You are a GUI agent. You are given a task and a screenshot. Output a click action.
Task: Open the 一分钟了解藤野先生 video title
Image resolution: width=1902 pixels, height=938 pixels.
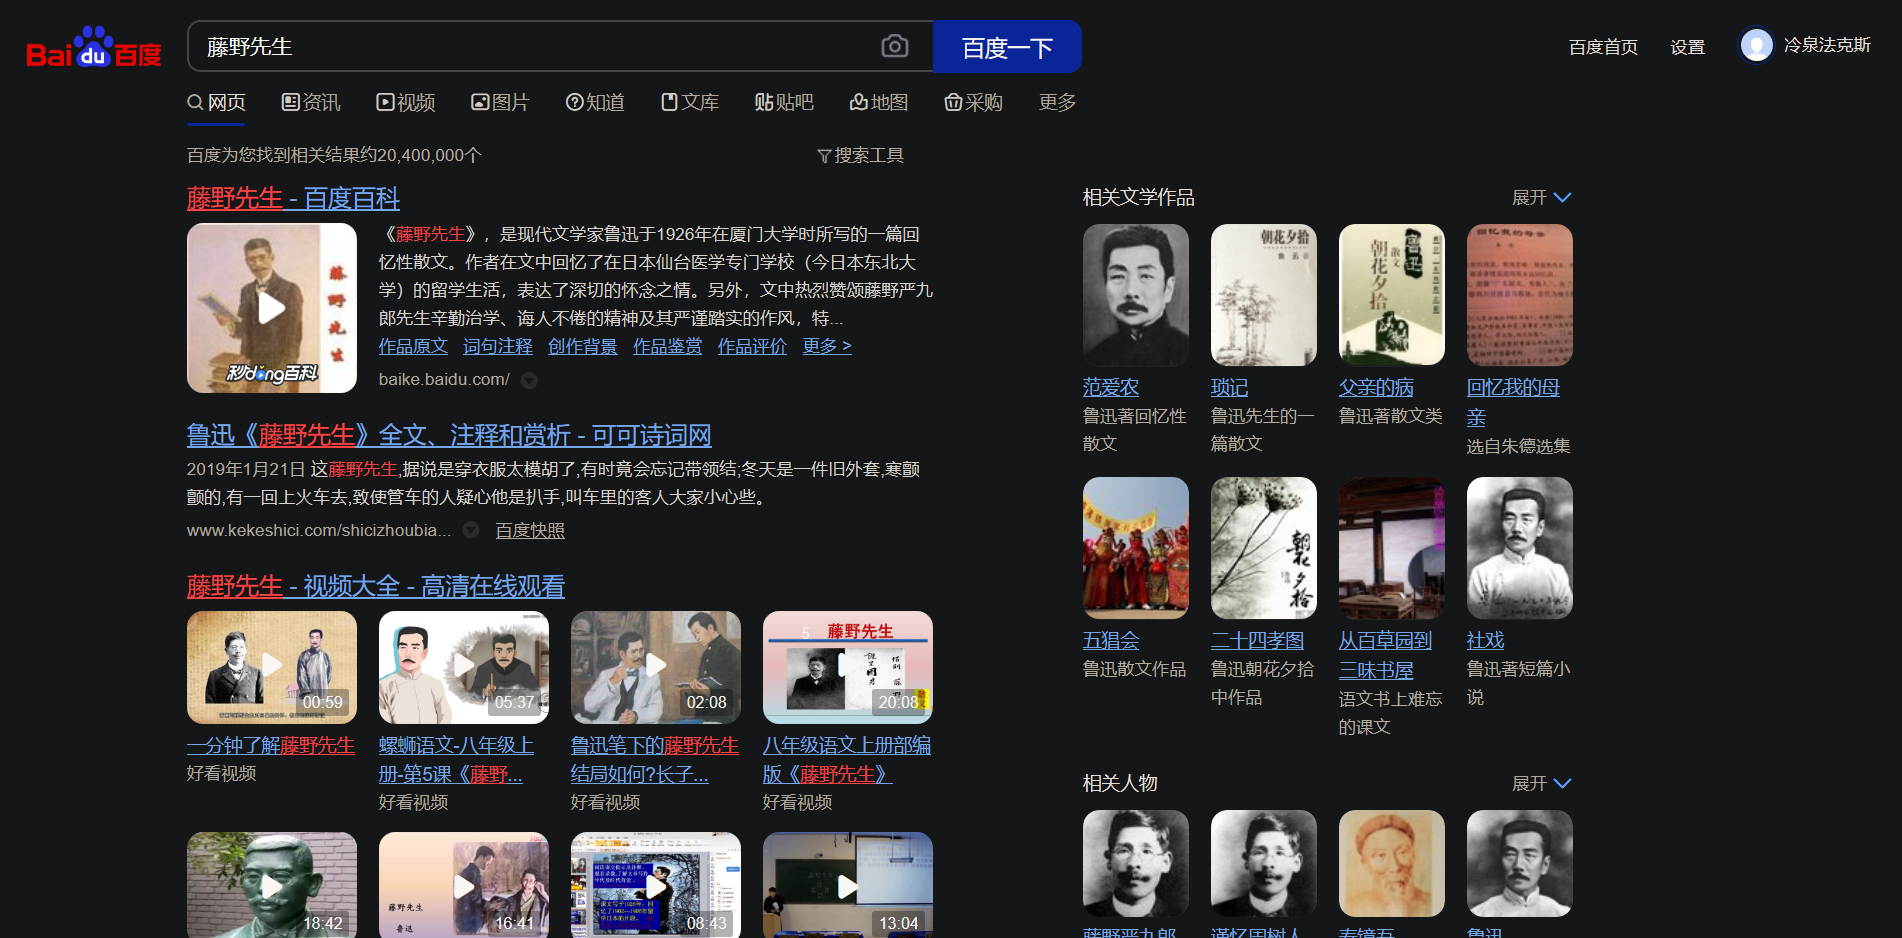pyautogui.click(x=271, y=746)
